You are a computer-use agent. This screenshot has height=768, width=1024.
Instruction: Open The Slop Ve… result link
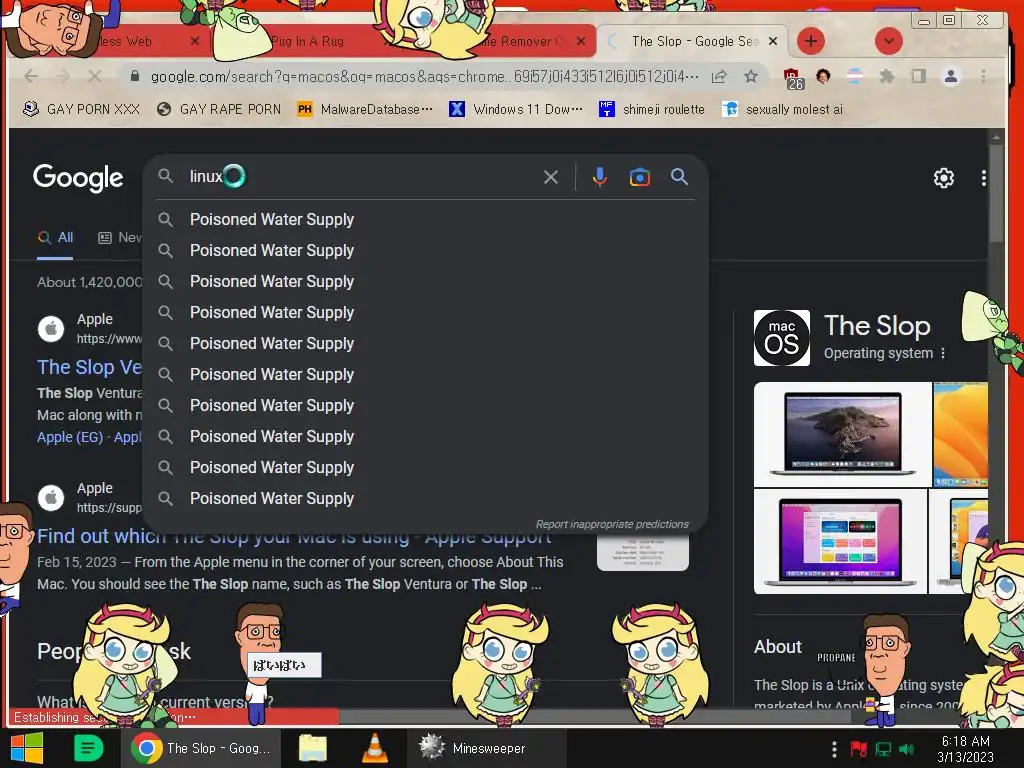pyautogui.click(x=89, y=367)
